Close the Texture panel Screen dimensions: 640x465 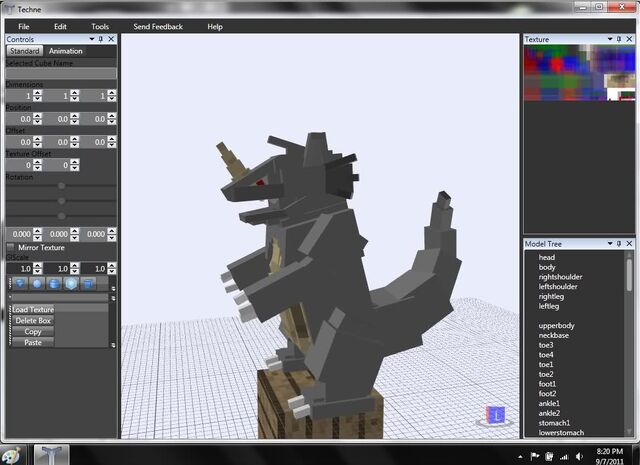tap(629, 39)
